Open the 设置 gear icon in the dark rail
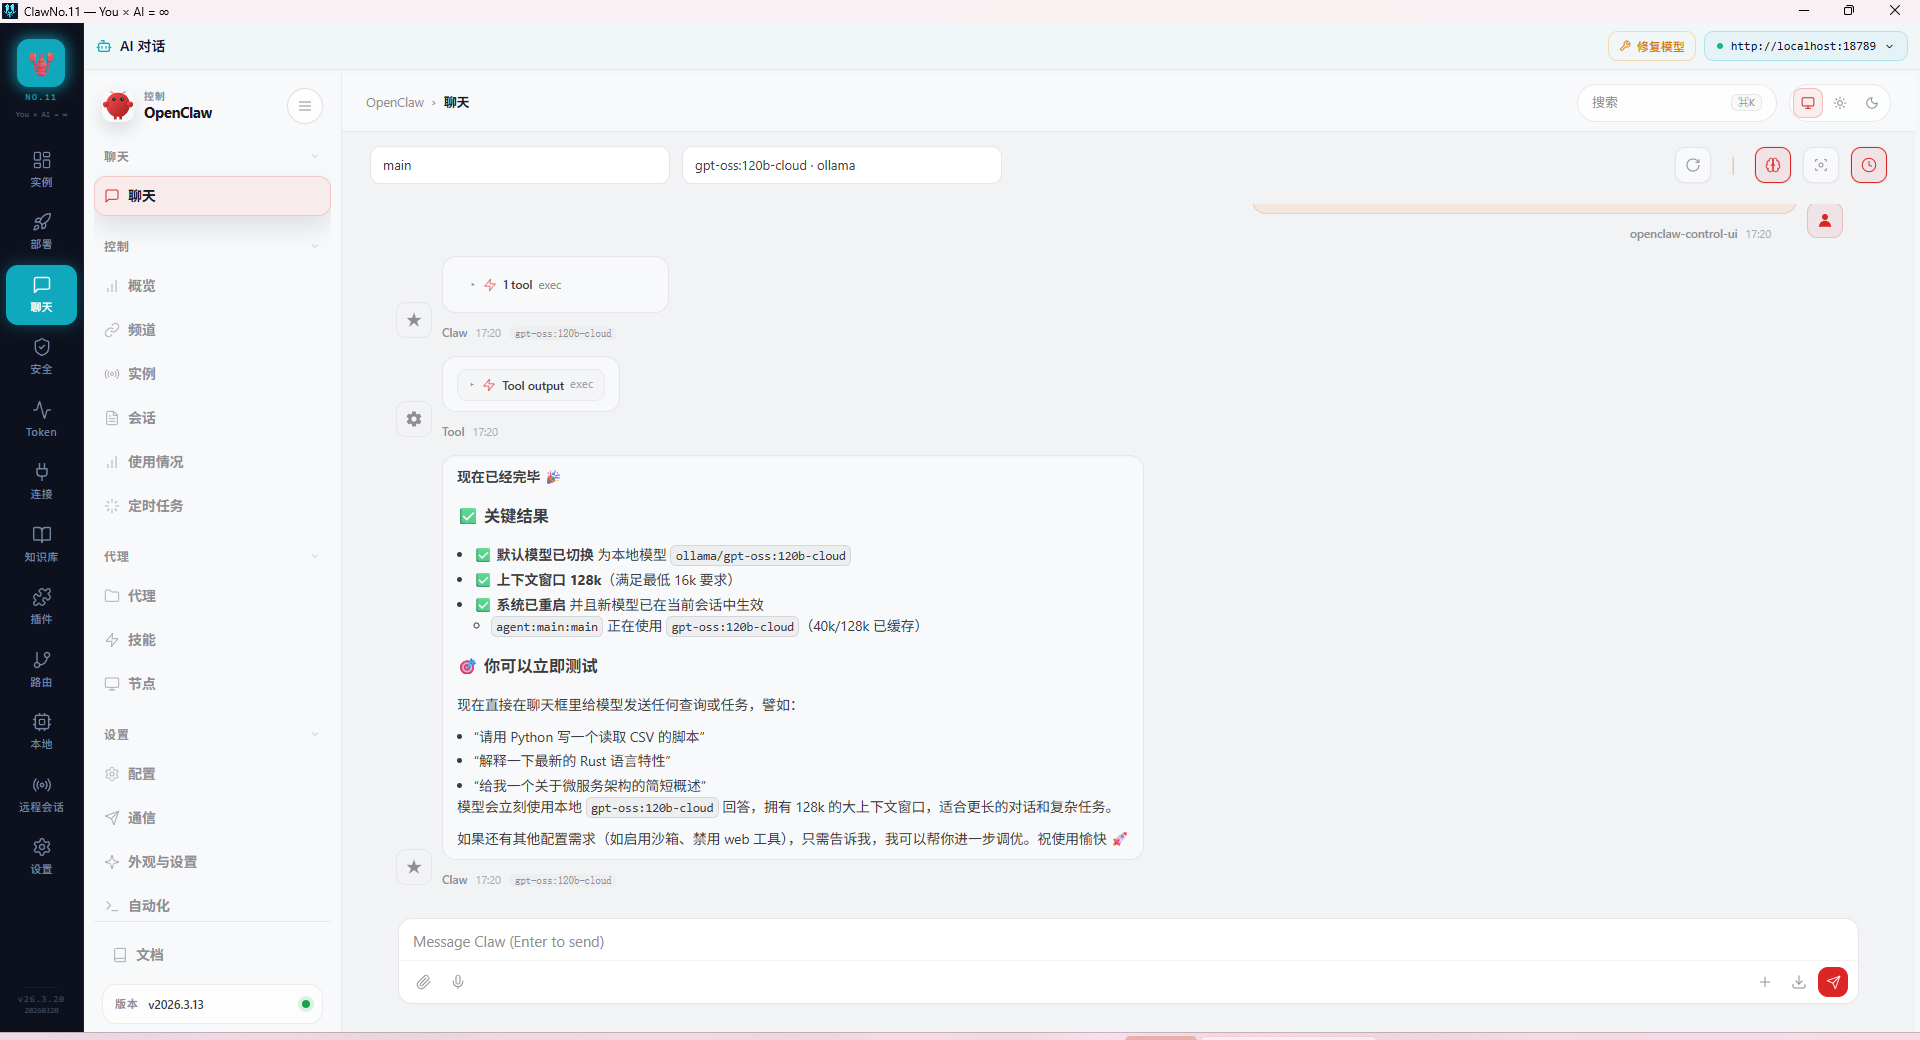1920x1040 pixels. tap(41, 856)
